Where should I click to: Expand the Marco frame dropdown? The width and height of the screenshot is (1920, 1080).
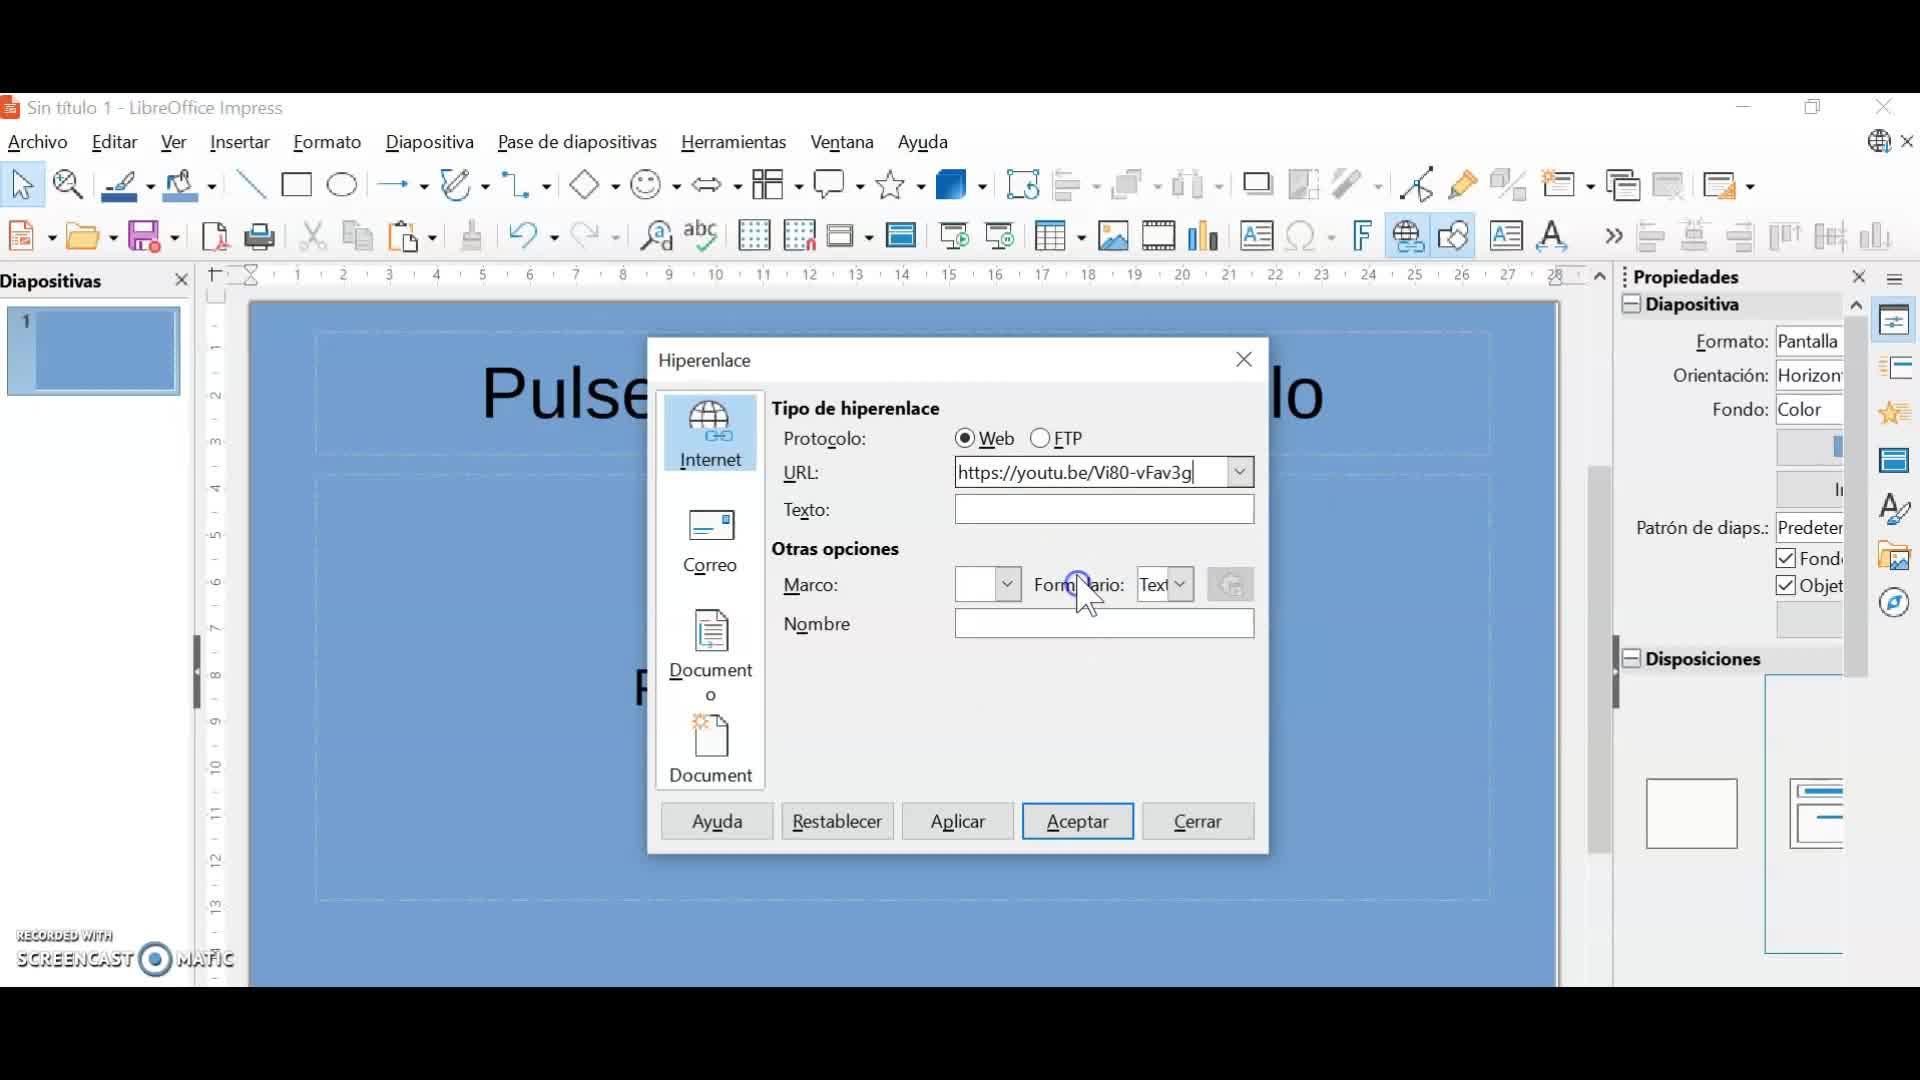(x=1007, y=584)
